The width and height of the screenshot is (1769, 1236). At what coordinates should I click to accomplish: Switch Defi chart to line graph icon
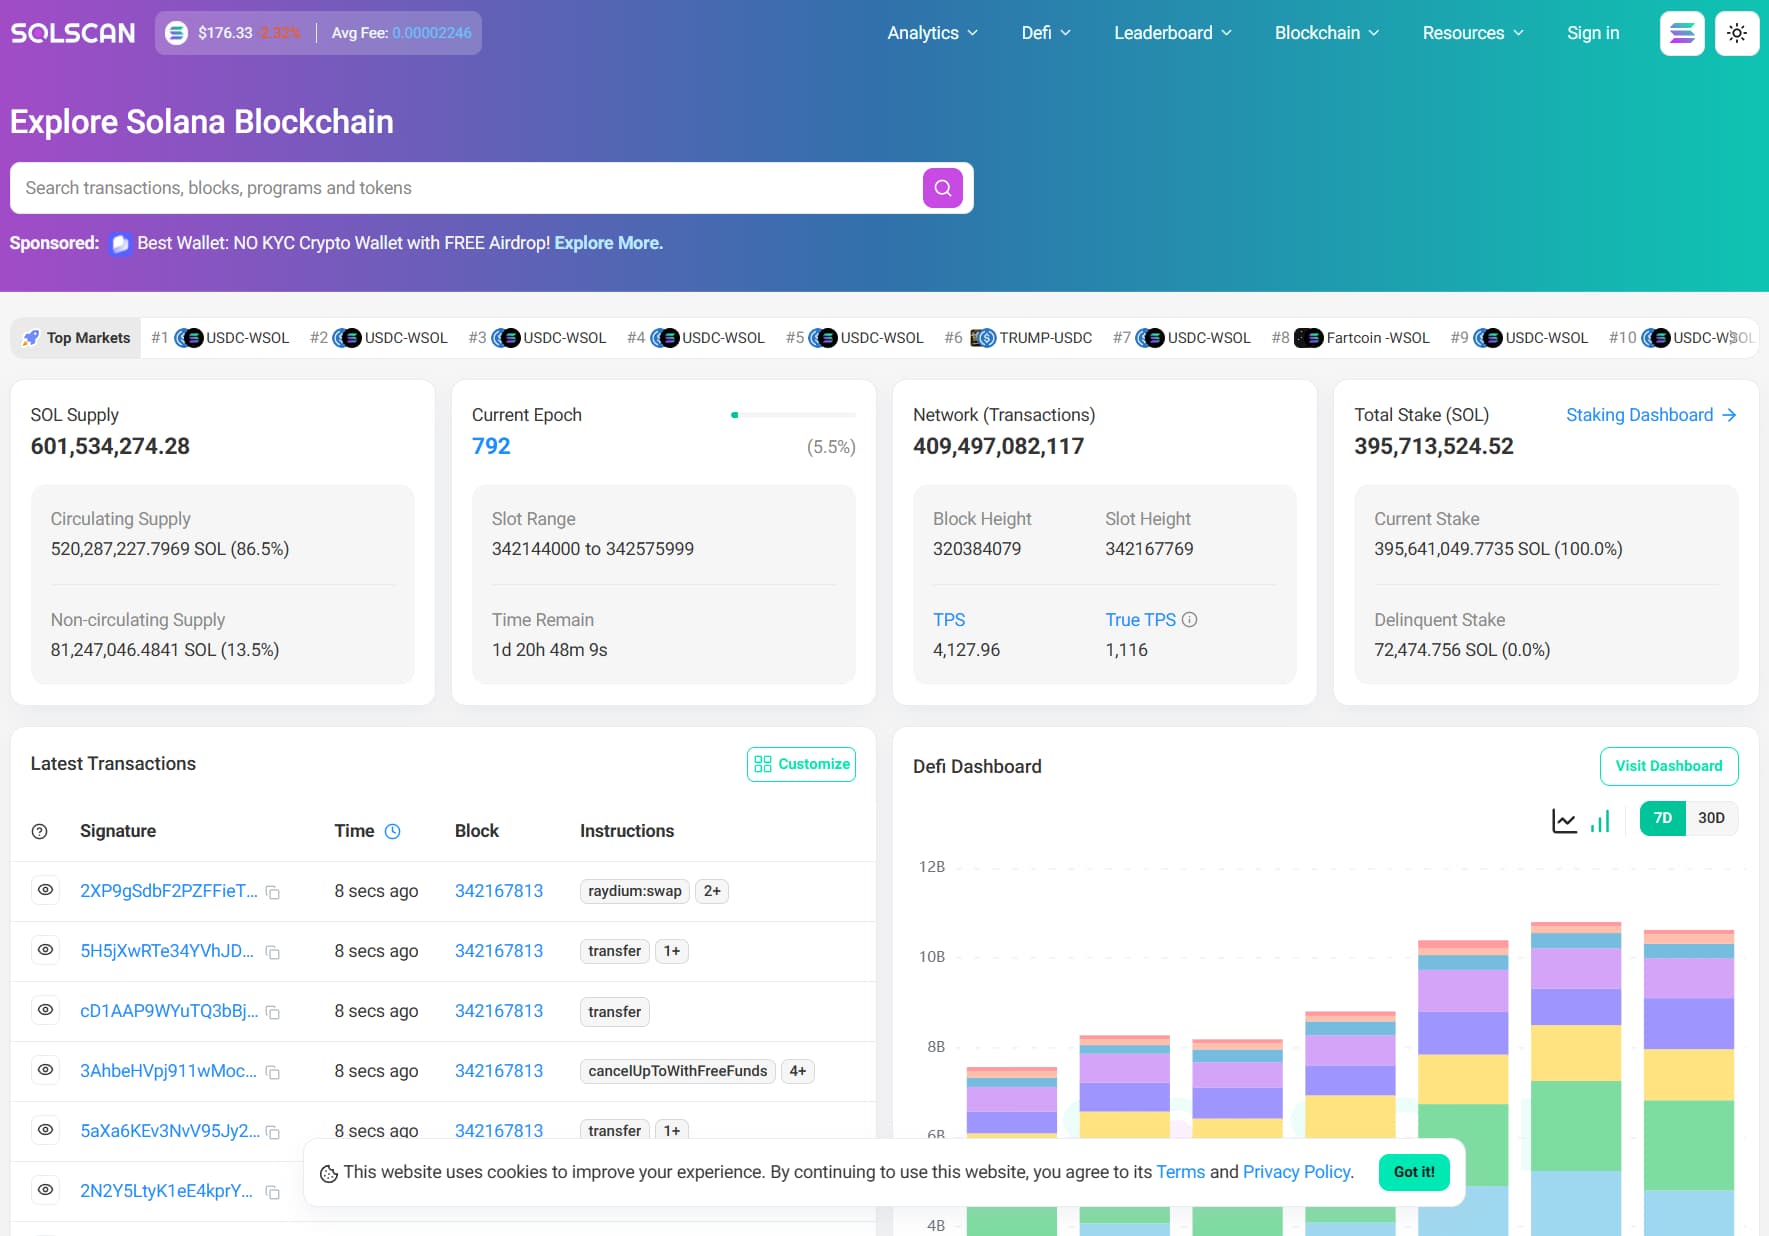click(1564, 821)
